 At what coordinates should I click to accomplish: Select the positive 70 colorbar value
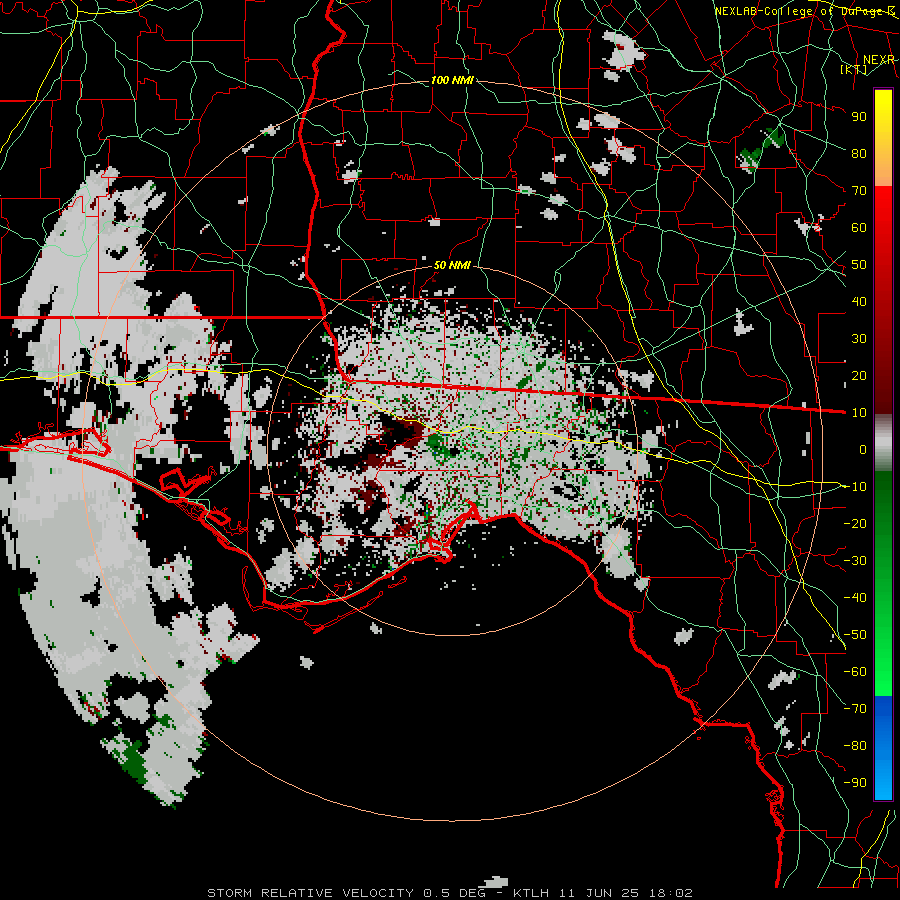point(859,191)
